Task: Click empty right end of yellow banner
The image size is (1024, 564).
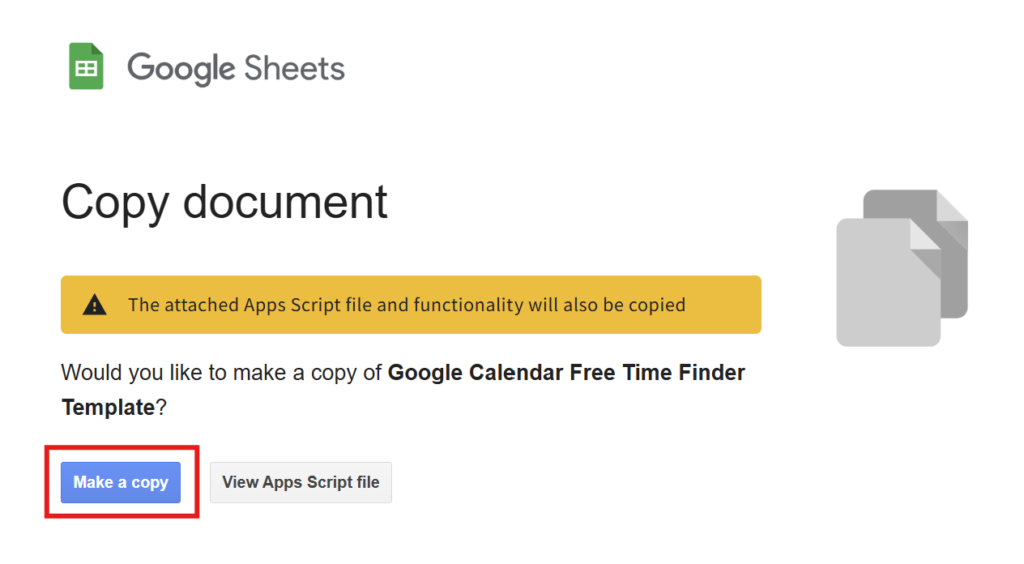Action: pos(724,305)
